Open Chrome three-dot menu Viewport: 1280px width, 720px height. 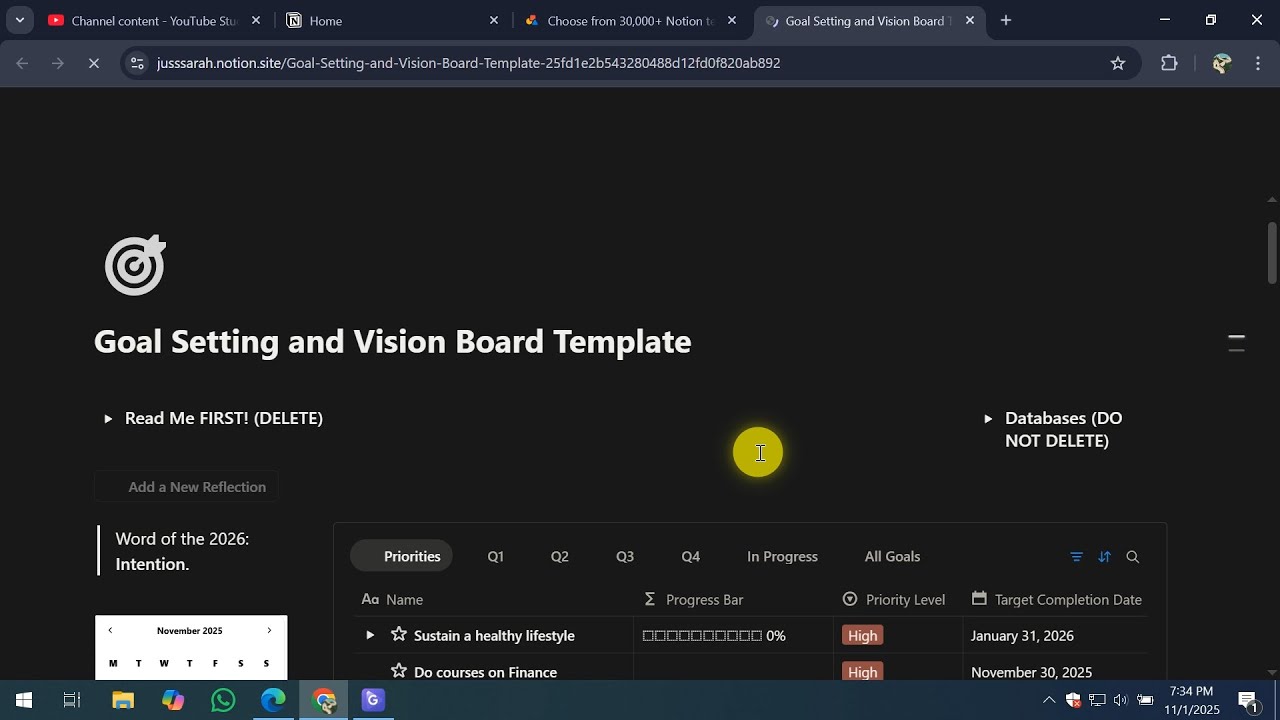[1258, 63]
